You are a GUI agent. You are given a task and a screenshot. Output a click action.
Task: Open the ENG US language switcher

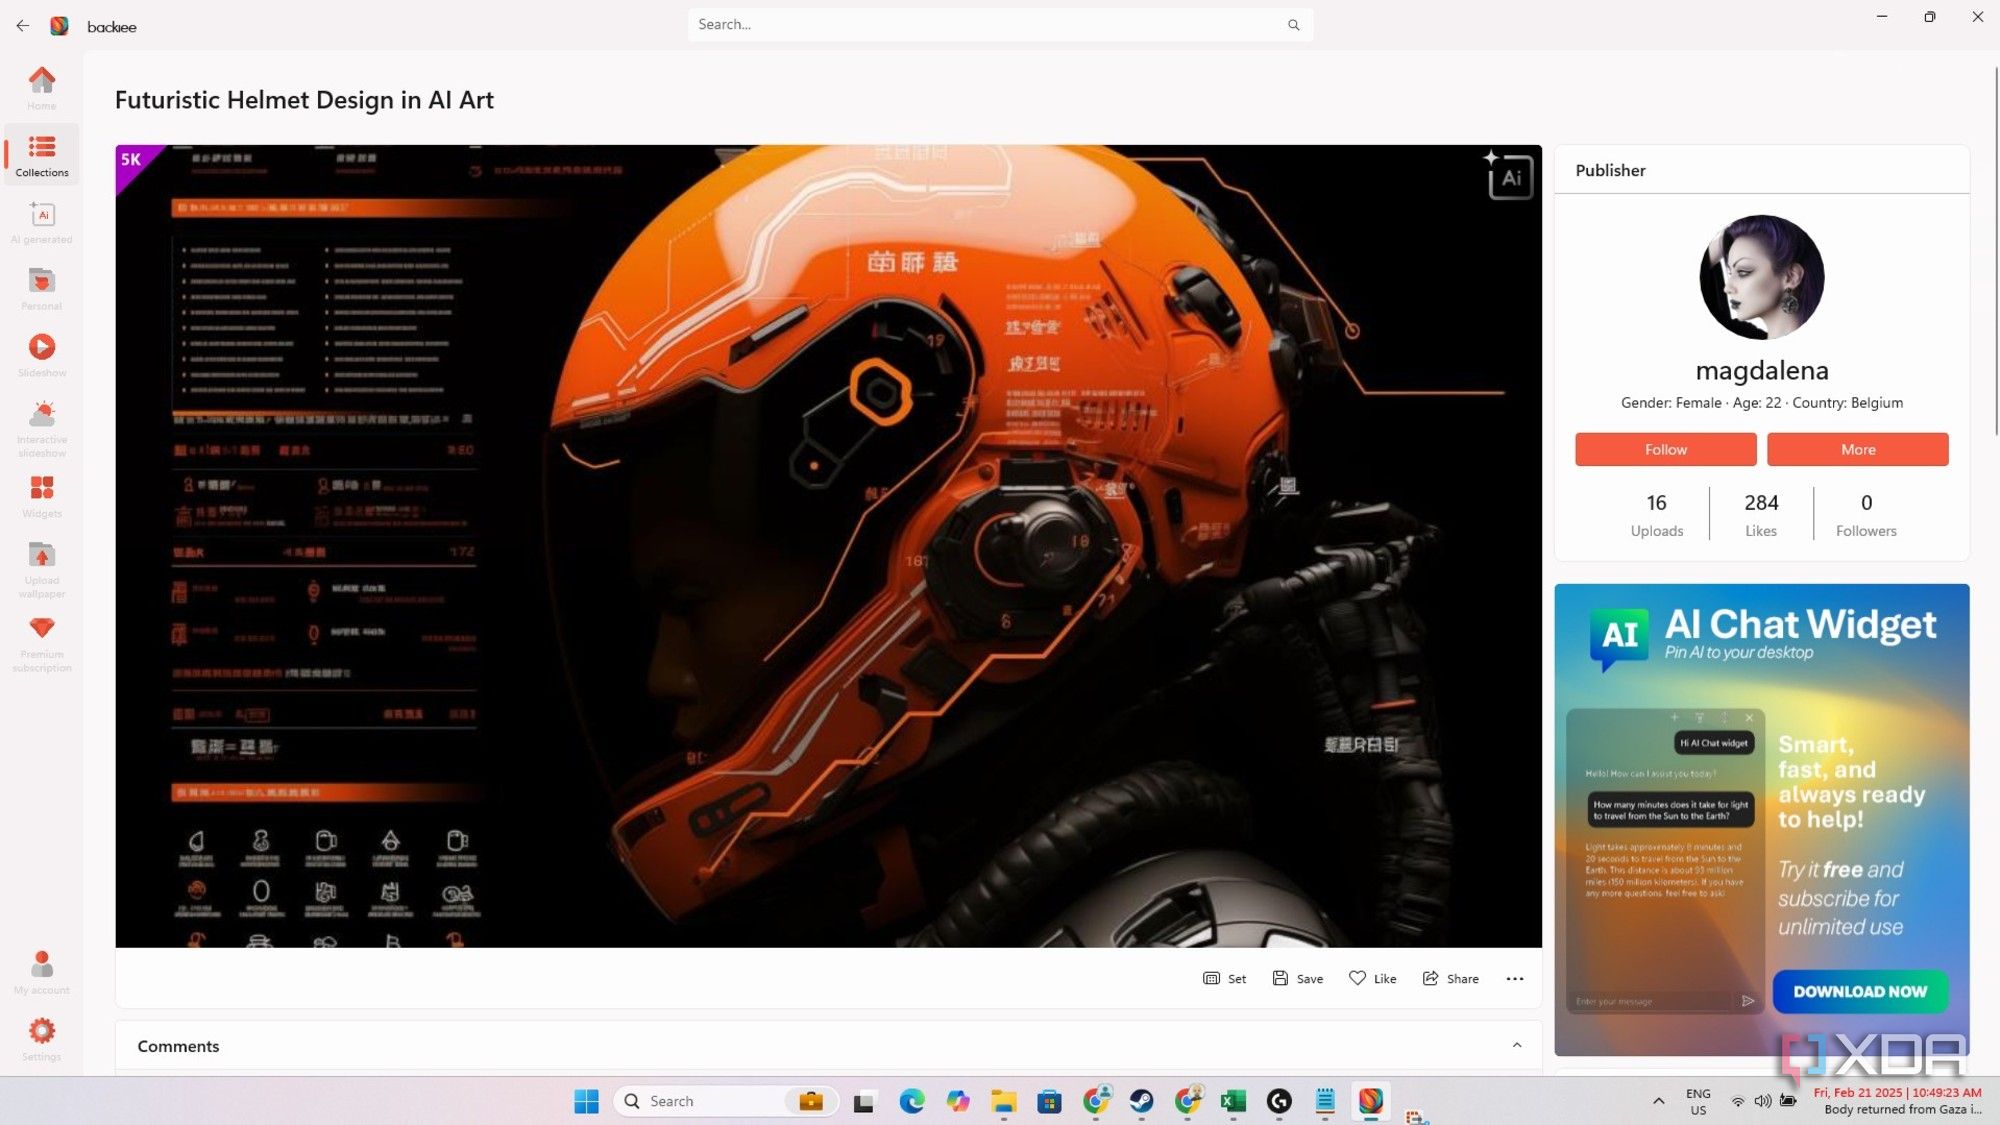point(1698,1101)
